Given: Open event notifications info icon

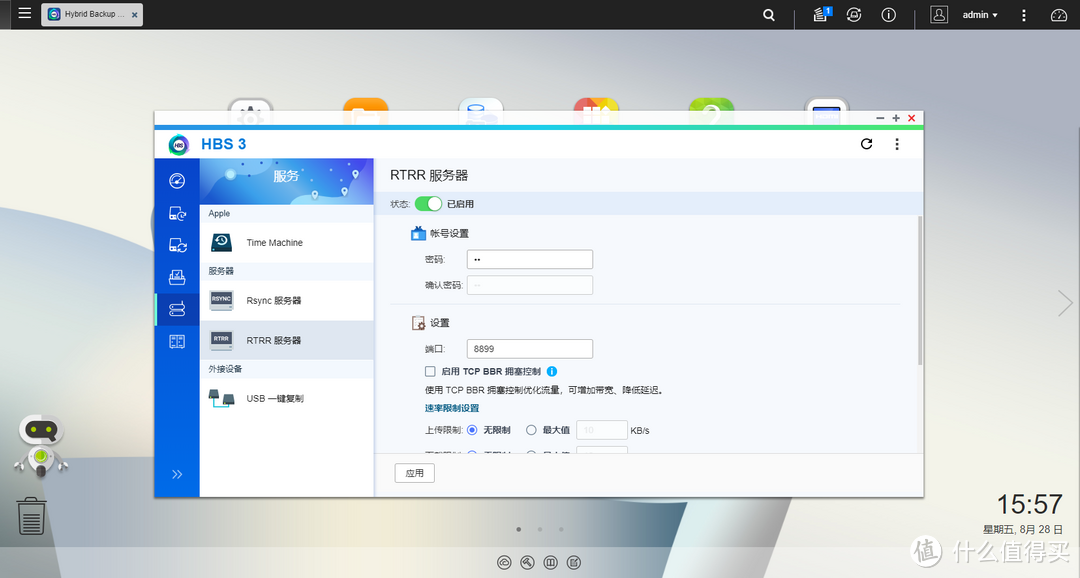Looking at the screenshot, I should (x=889, y=14).
